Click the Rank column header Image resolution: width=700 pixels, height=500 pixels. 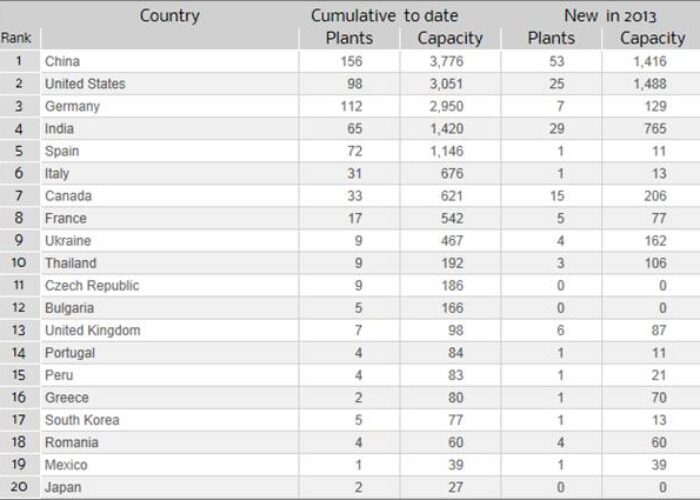tap(16, 38)
